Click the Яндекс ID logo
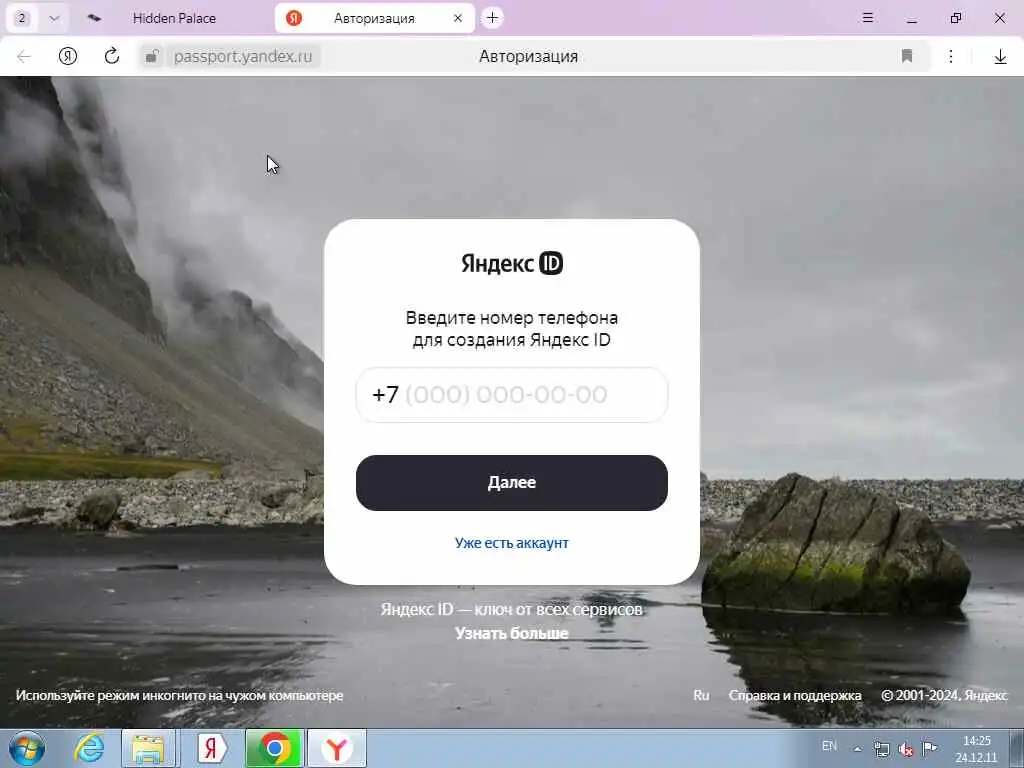This screenshot has height=768, width=1024. tap(511, 263)
